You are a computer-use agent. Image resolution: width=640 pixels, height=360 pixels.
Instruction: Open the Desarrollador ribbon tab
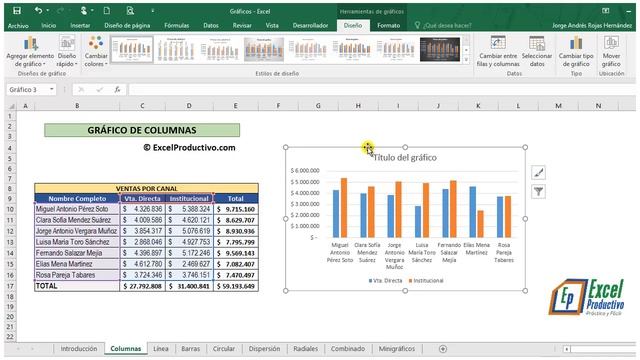tap(310, 25)
